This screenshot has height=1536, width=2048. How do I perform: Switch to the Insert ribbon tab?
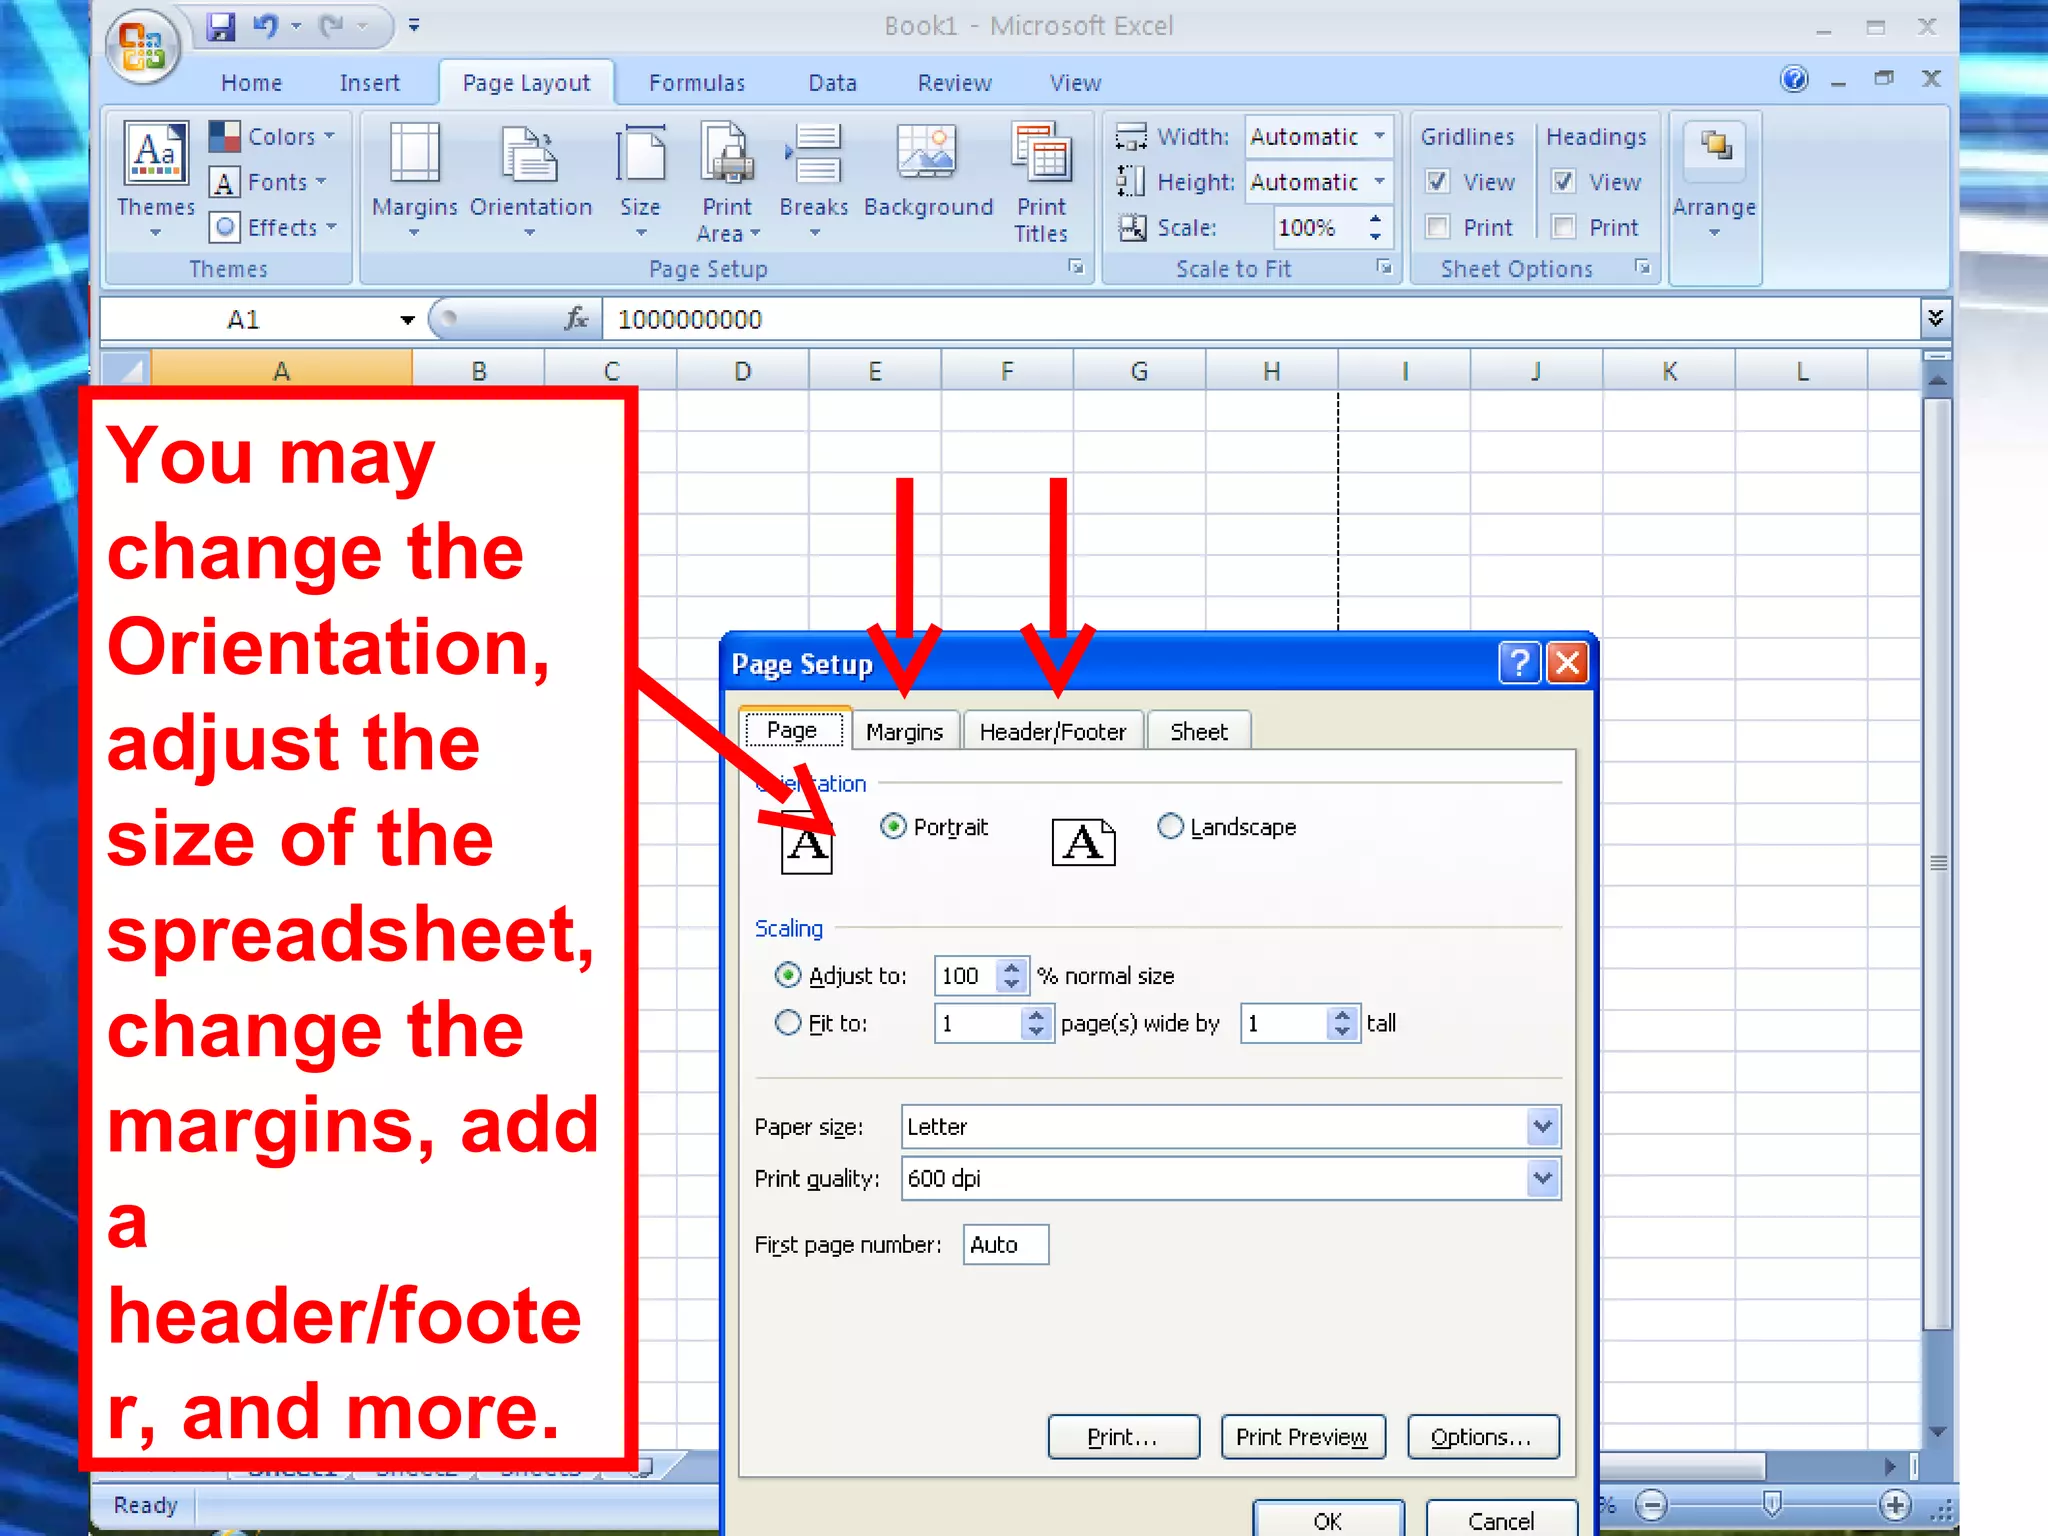(369, 83)
